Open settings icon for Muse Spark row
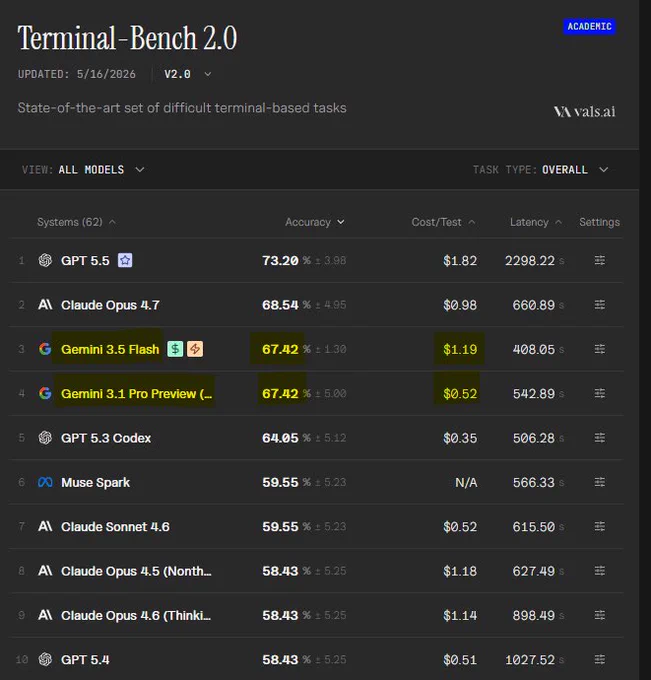The image size is (651, 680). click(599, 482)
